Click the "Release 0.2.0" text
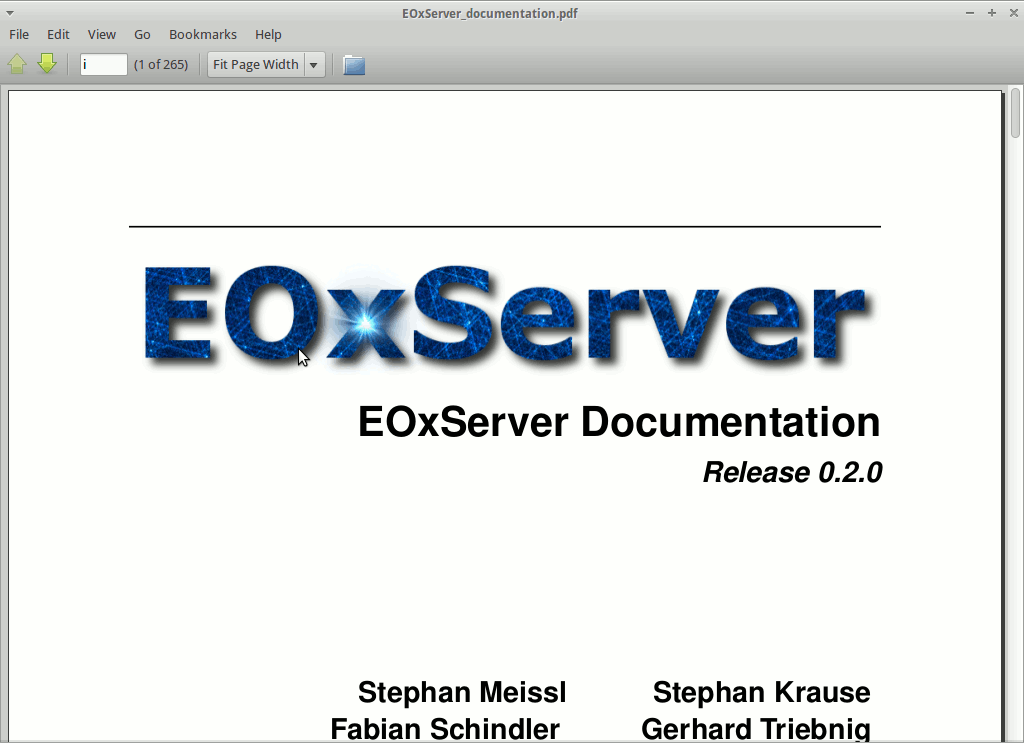 tap(792, 472)
